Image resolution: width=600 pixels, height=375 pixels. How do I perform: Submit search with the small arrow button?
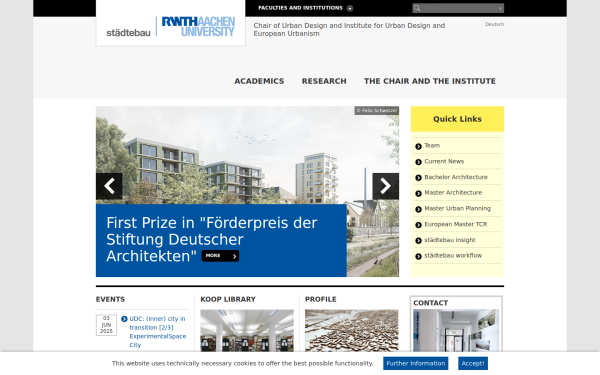click(500, 8)
